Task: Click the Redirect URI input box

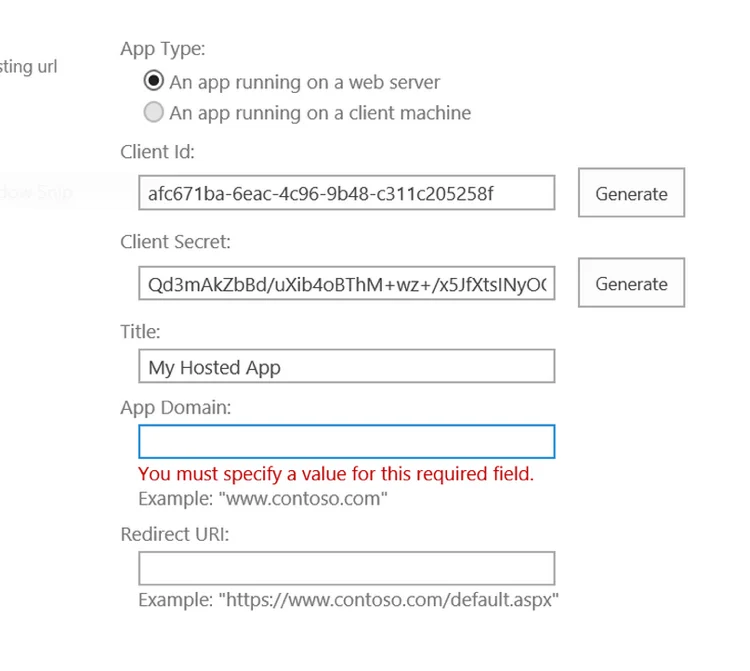Action: (347, 568)
